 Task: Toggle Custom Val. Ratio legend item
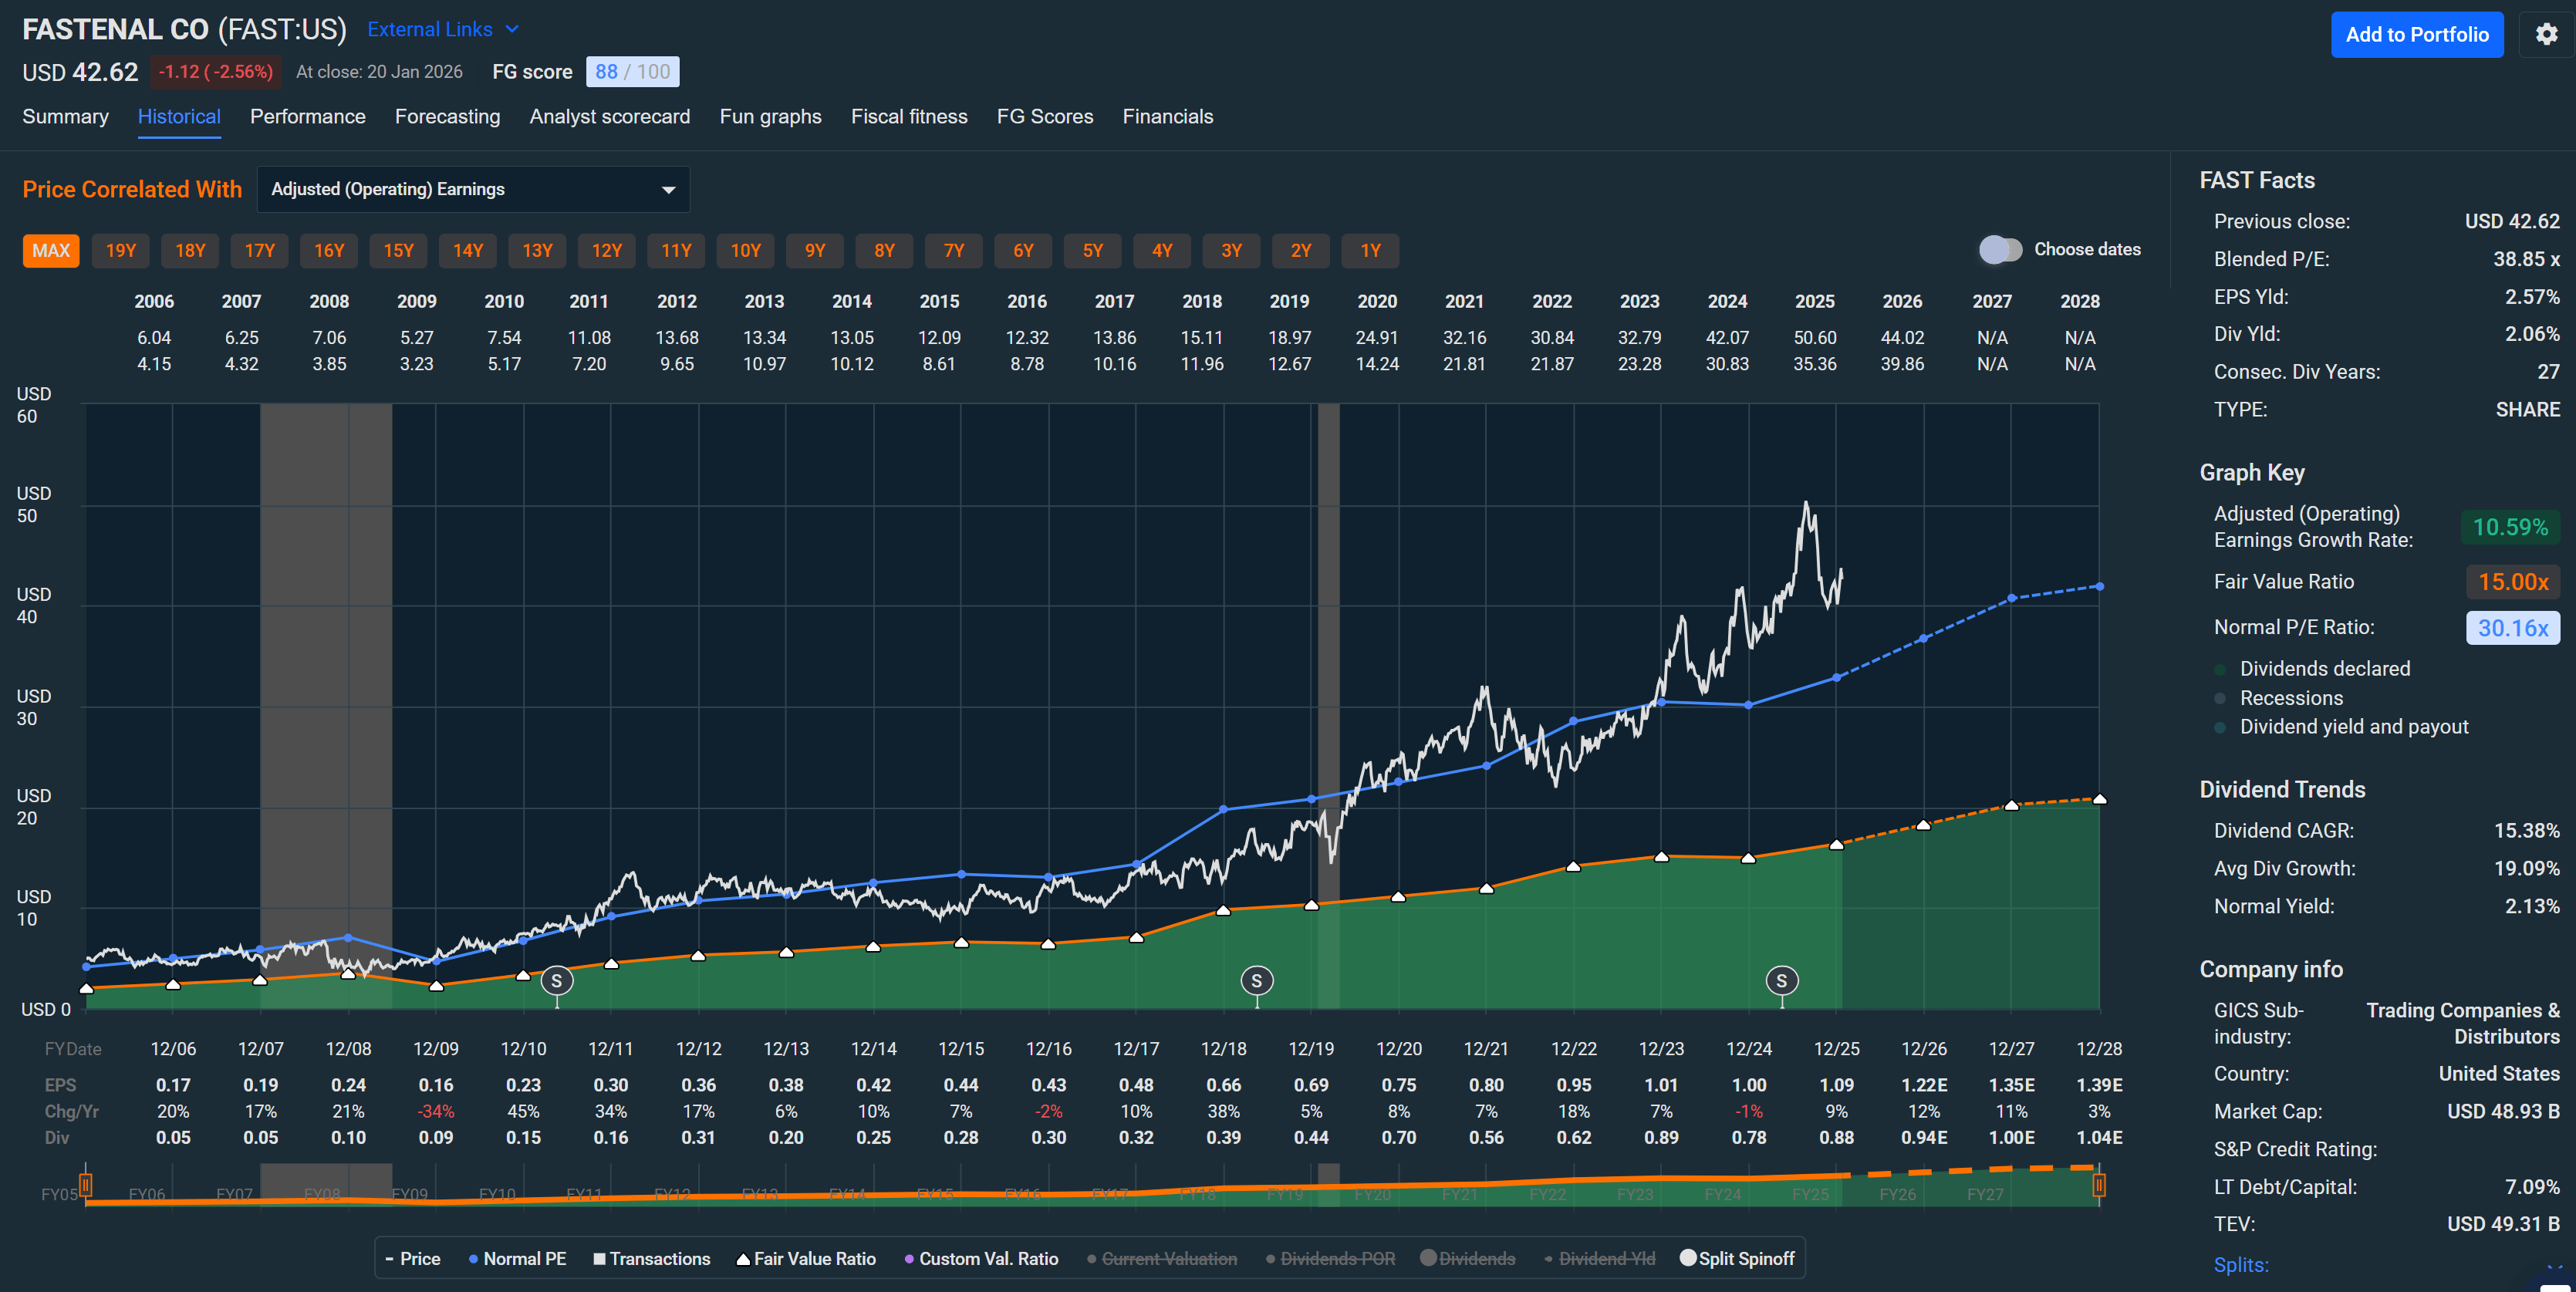tap(981, 1258)
